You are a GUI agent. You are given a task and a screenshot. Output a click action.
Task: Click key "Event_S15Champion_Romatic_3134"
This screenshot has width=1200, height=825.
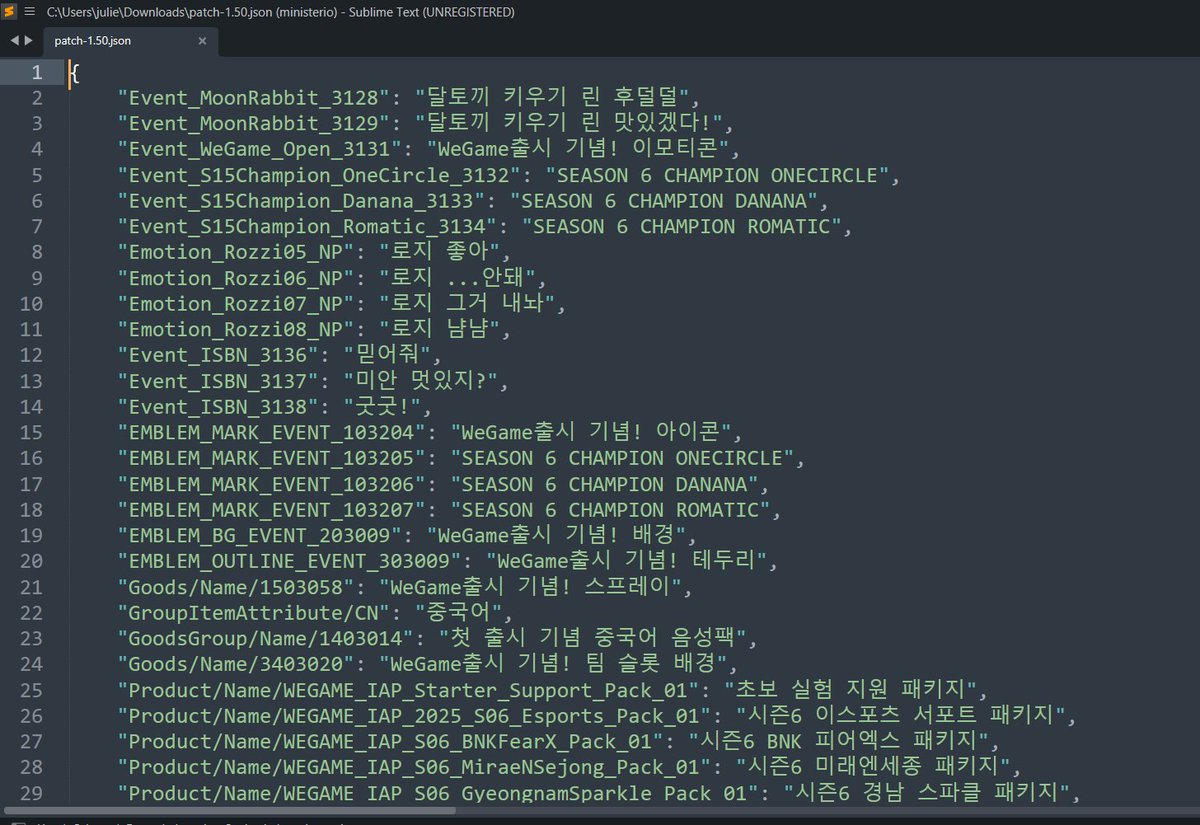[x=306, y=227]
